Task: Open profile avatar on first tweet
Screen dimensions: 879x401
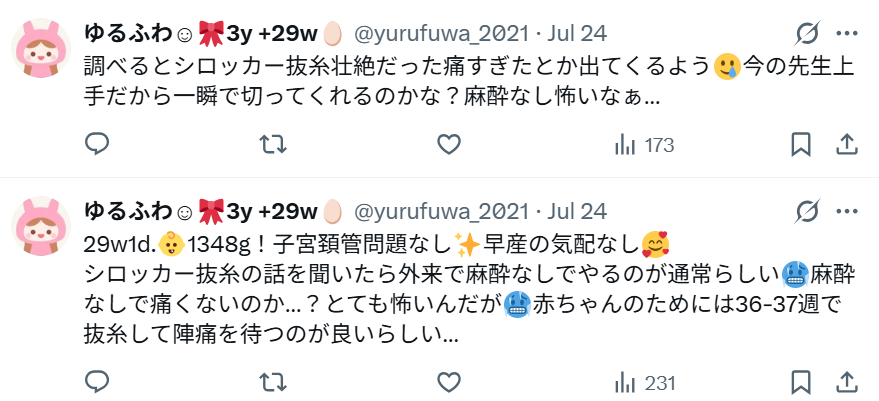Action: pyautogui.click(x=41, y=48)
